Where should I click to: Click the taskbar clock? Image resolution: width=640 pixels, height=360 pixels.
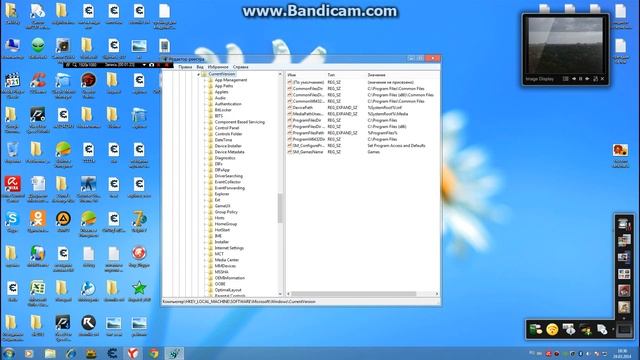click(x=622, y=353)
